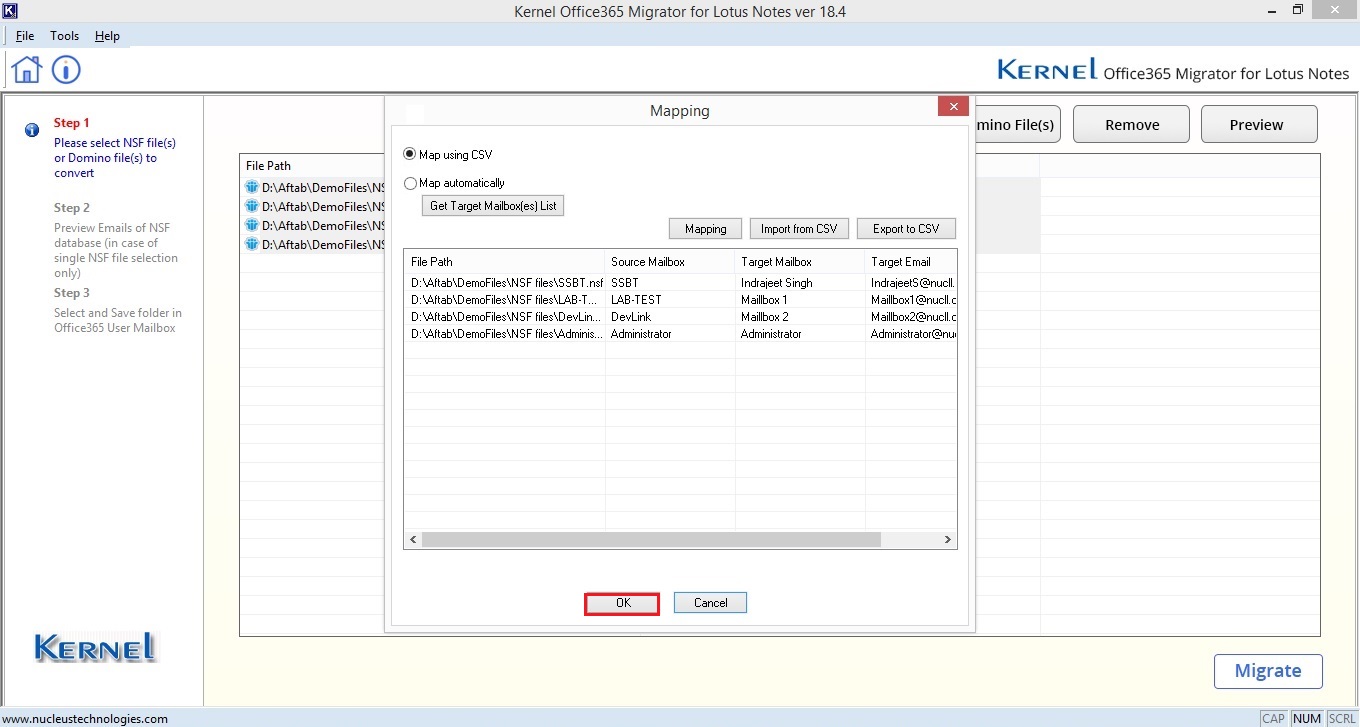
Task: Click Get Target Mailbox(es) List button
Action: (493, 206)
